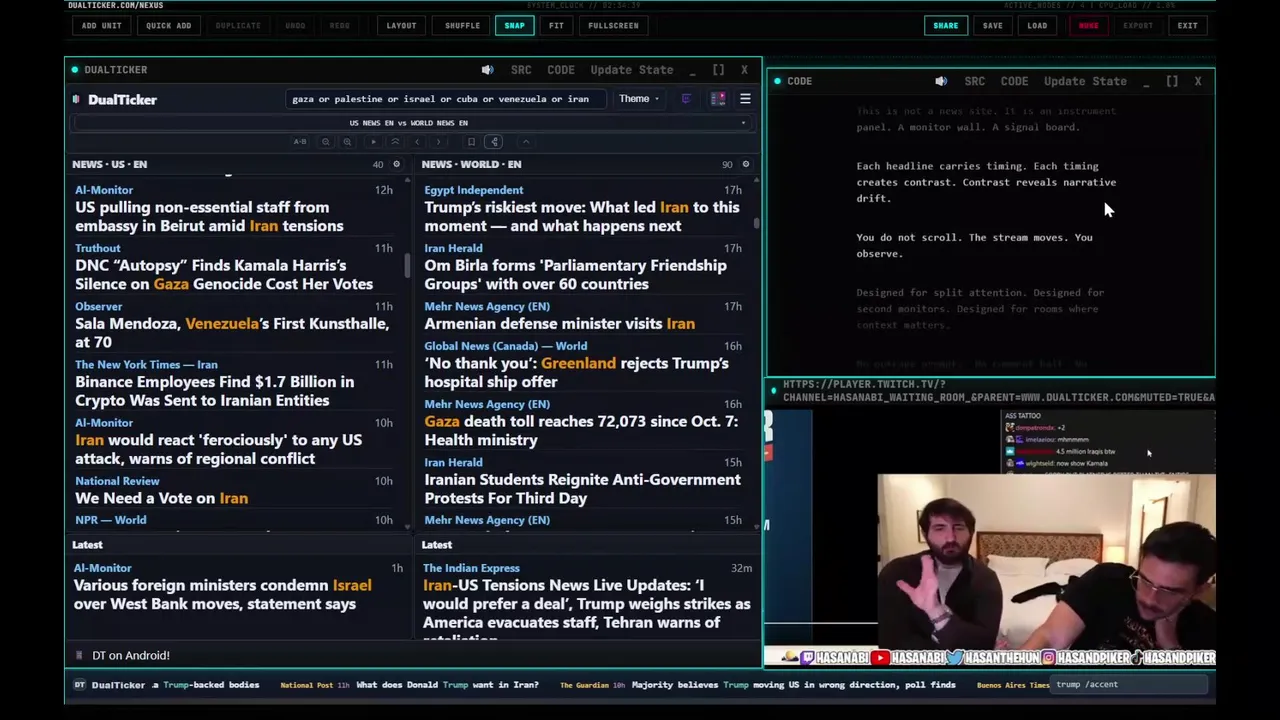Toggle FULLSCREEN mode in the top bar
Image resolution: width=1280 pixels, height=720 pixels.
pos(613,25)
